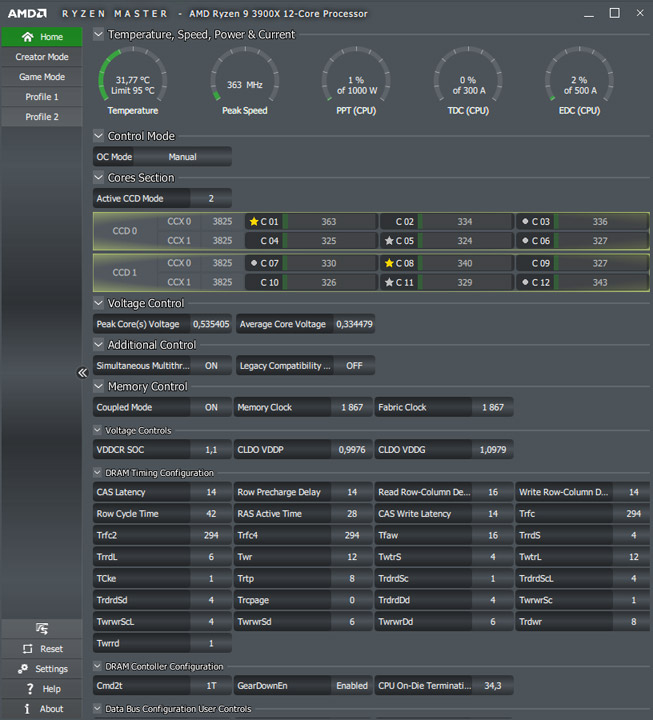Image resolution: width=653 pixels, height=720 pixels.
Task: Click the Fabric Clock 1 867 field
Action: 444,408
